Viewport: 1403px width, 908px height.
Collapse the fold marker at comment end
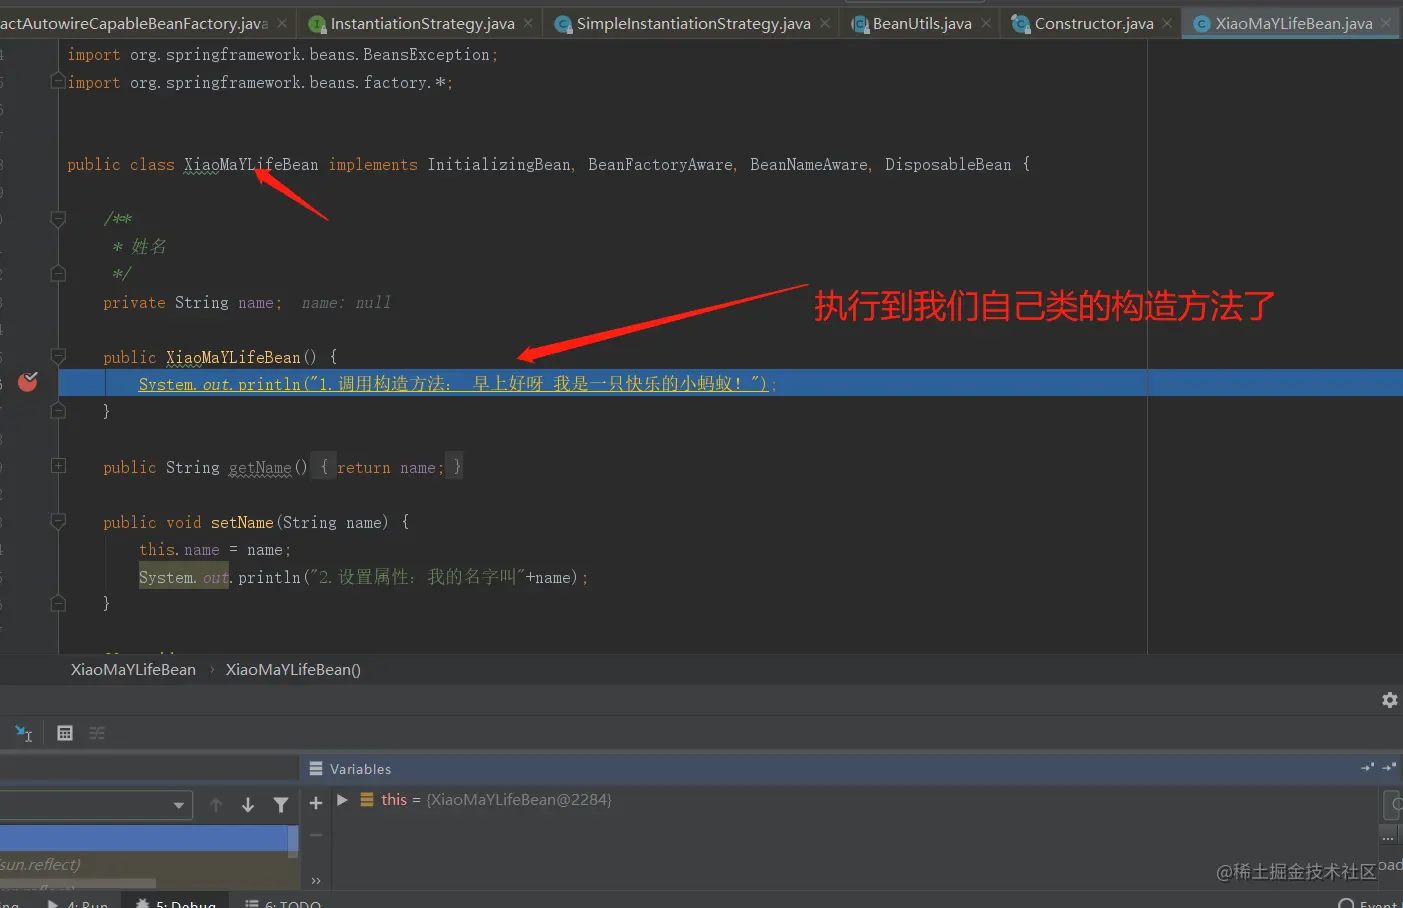click(x=58, y=274)
